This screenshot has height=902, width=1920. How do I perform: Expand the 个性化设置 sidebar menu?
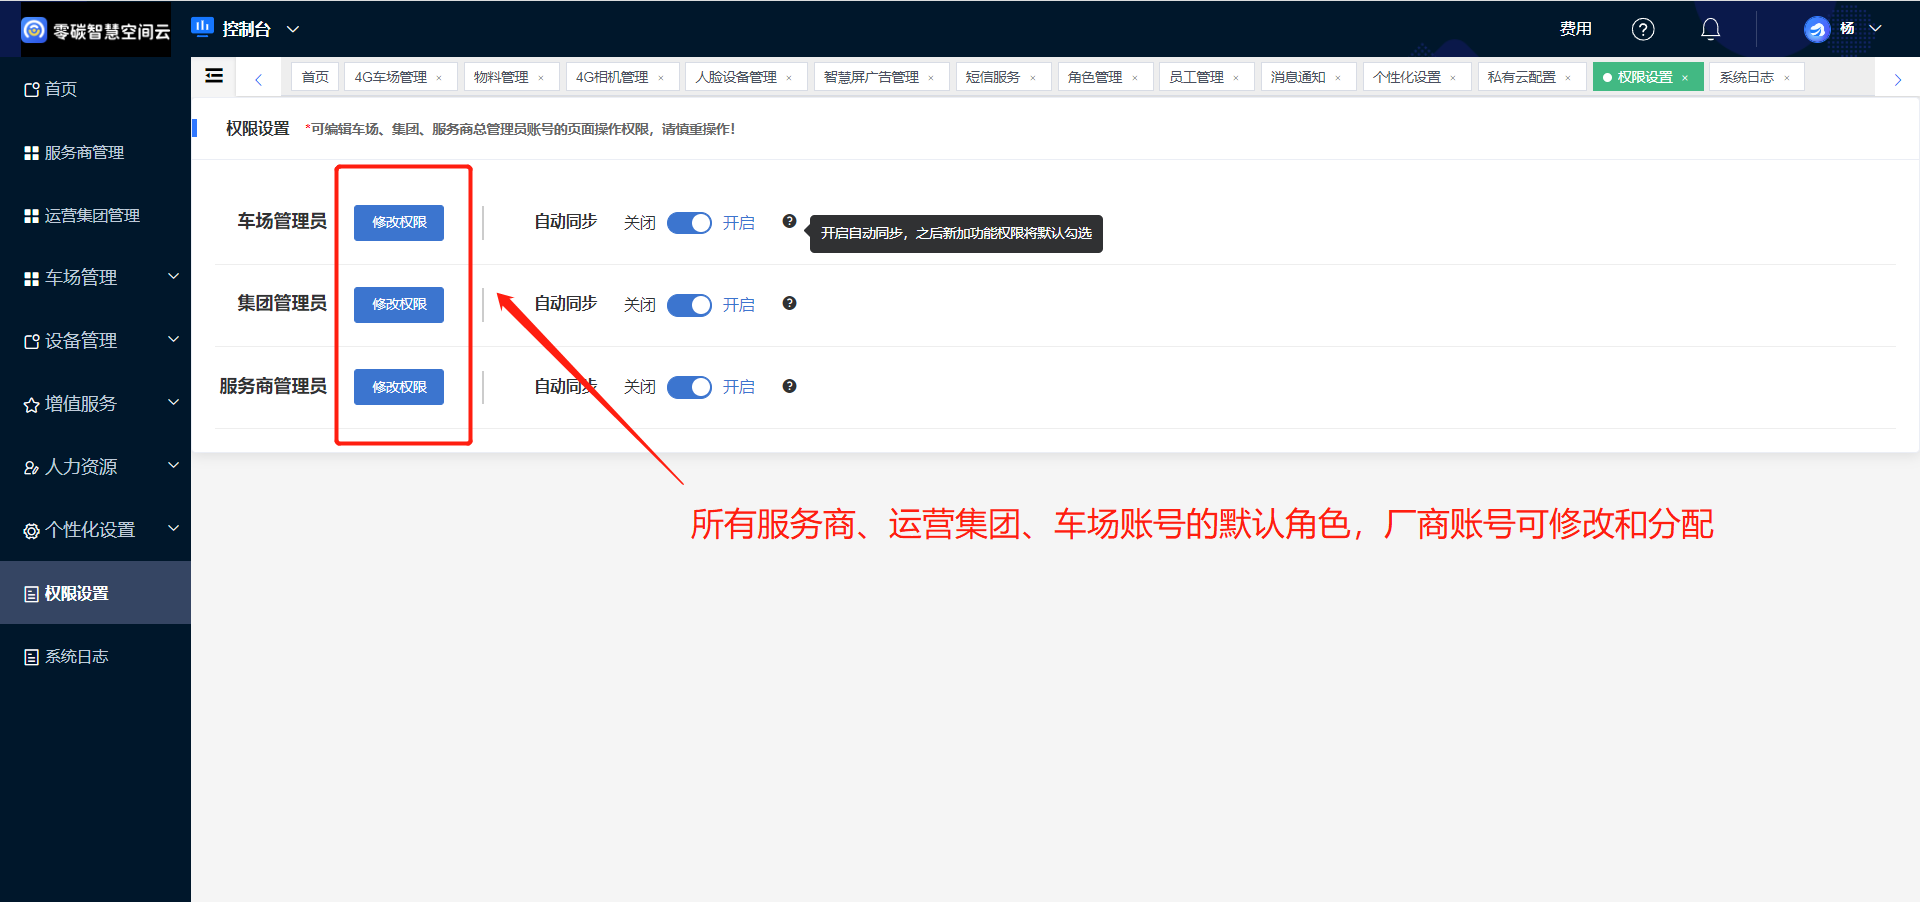(x=95, y=529)
